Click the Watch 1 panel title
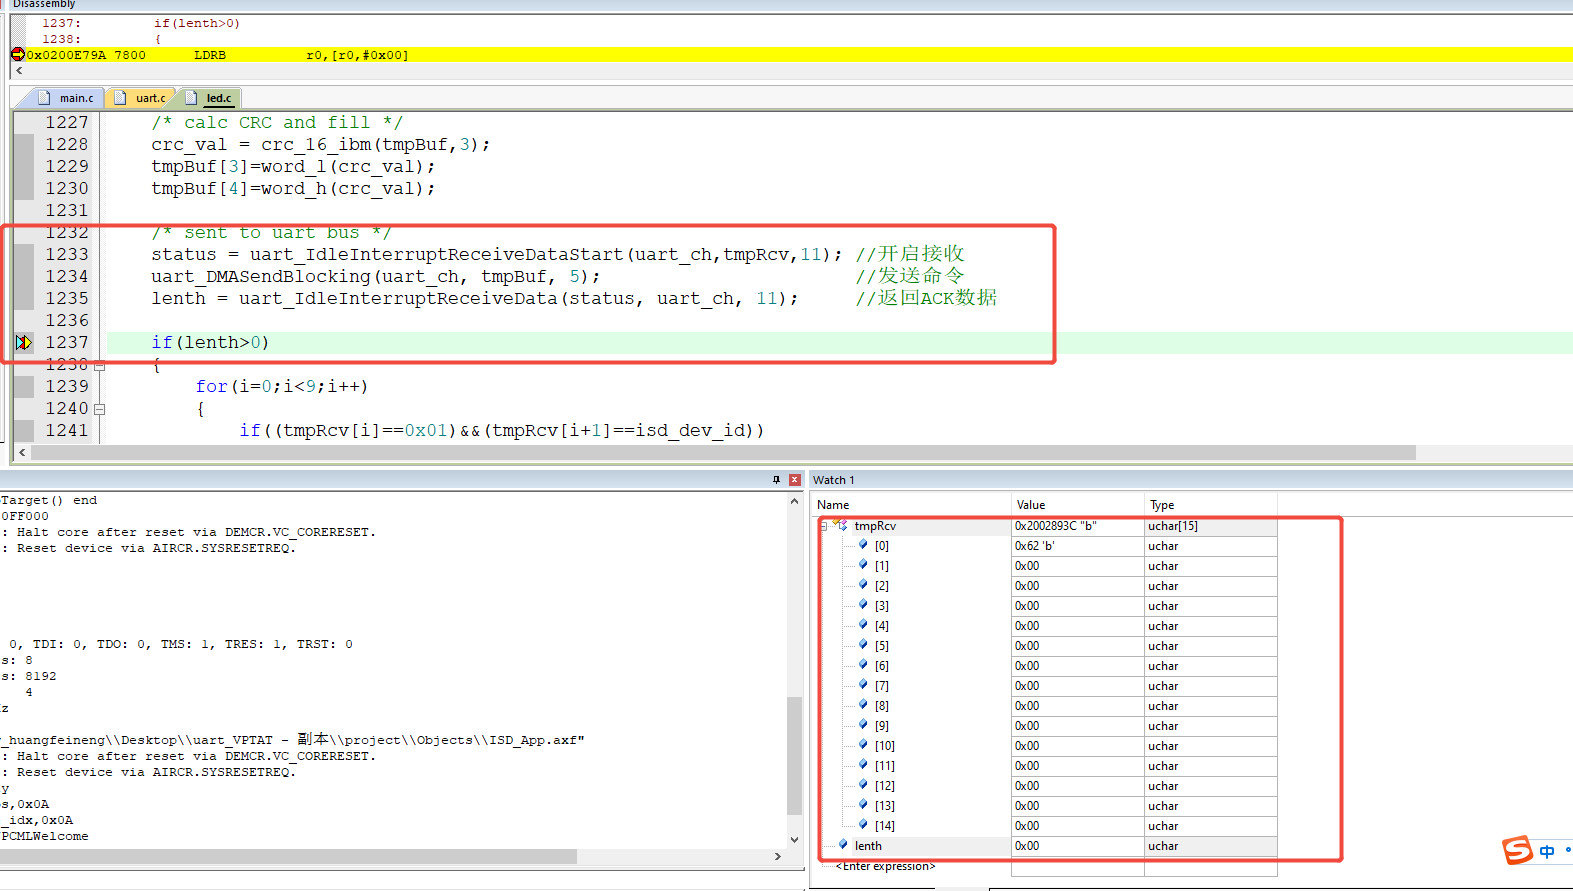Image resolution: width=1573 pixels, height=891 pixels. coord(834,480)
